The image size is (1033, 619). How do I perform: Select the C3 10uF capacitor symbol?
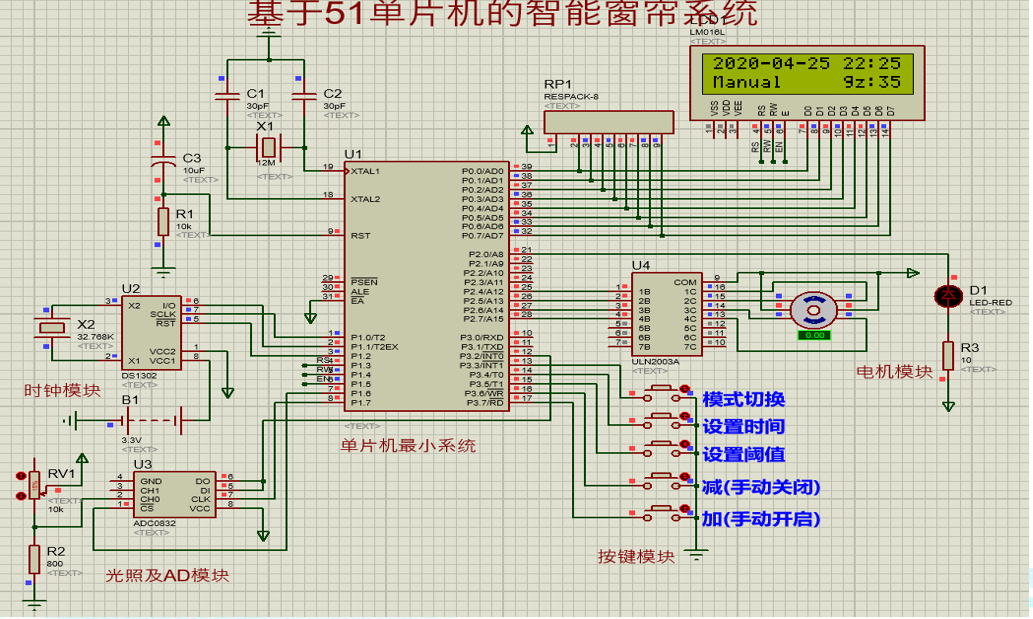163,163
